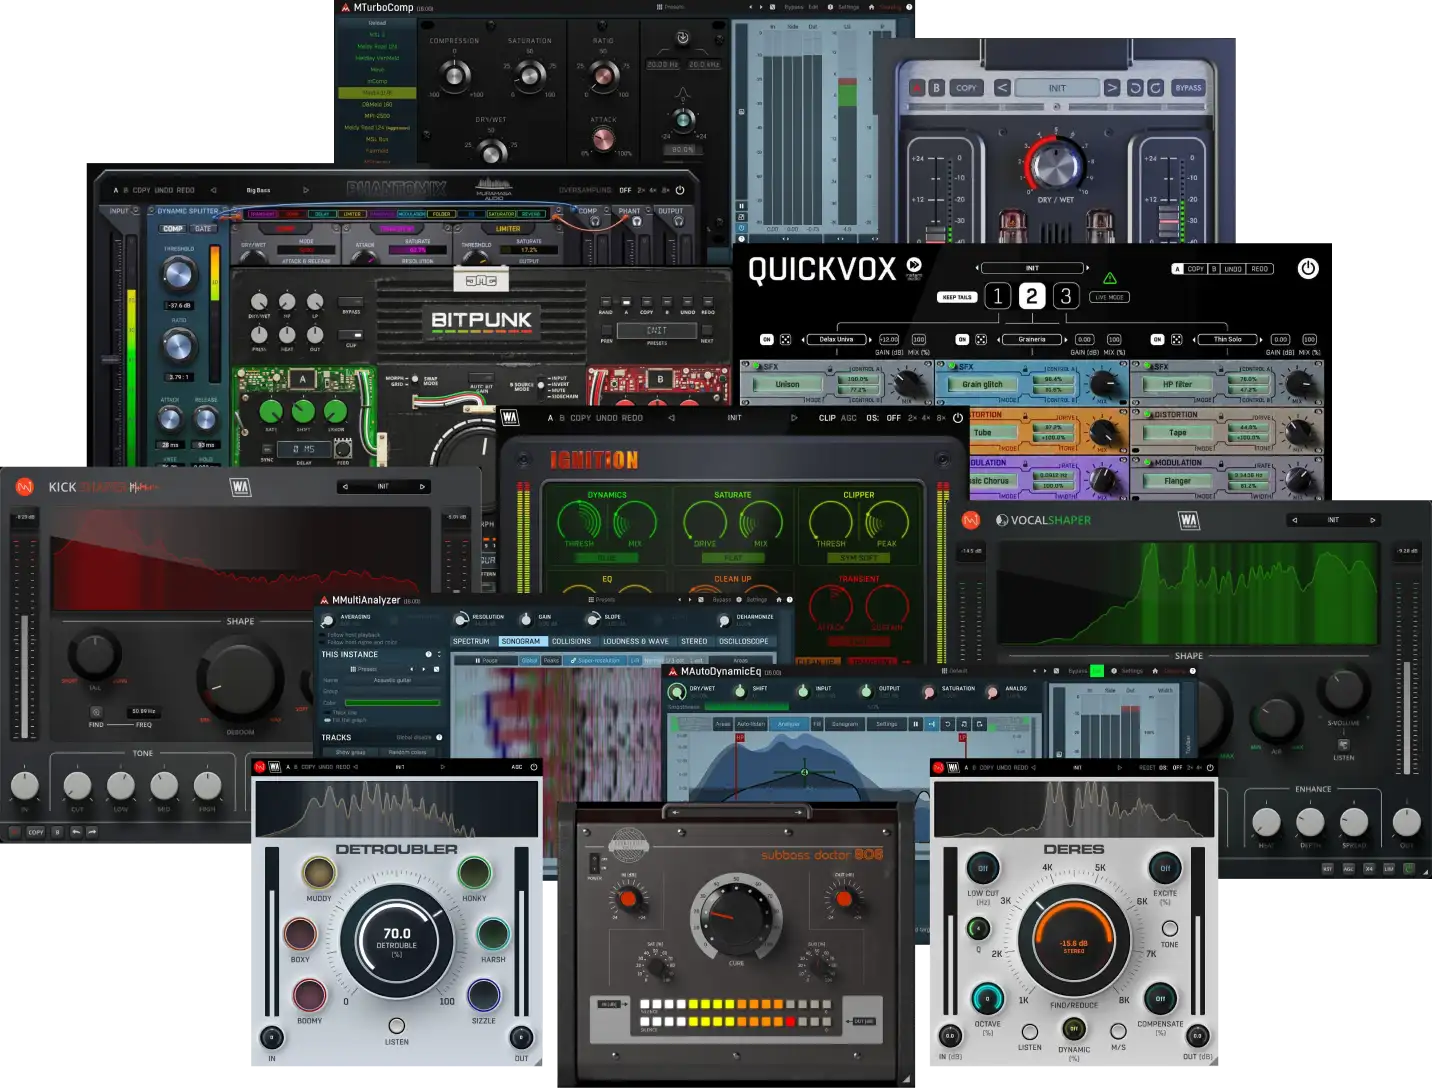Image resolution: width=1432 pixels, height=1088 pixels.
Task: Click the INIT preset button in QuickVox
Action: click(x=1032, y=268)
